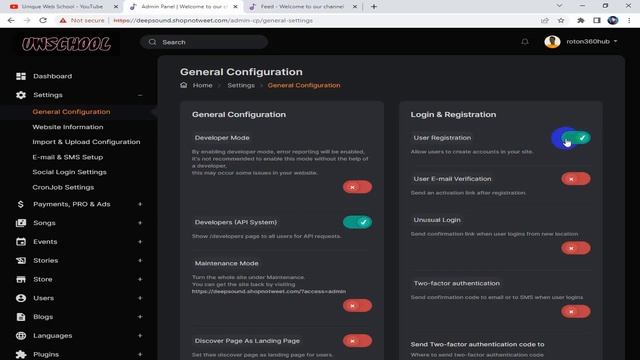Viewport: 640px width, 360px height.
Task: Disable Developers (API System) toggle
Action: [x=357, y=222]
